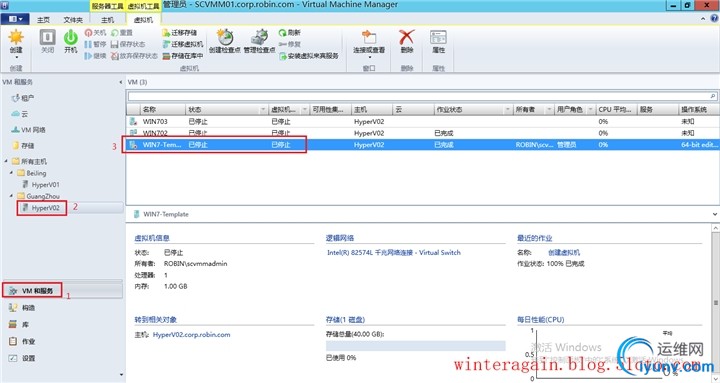Image resolution: width=720 pixels, height=383 pixels.
Task: Open the 连接或查看 dropdown arrow
Action: click(369, 57)
